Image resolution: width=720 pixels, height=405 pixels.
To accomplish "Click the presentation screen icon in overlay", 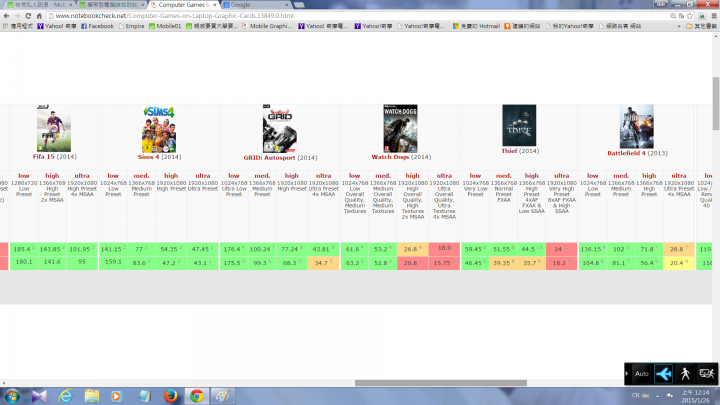I will [x=706, y=374].
